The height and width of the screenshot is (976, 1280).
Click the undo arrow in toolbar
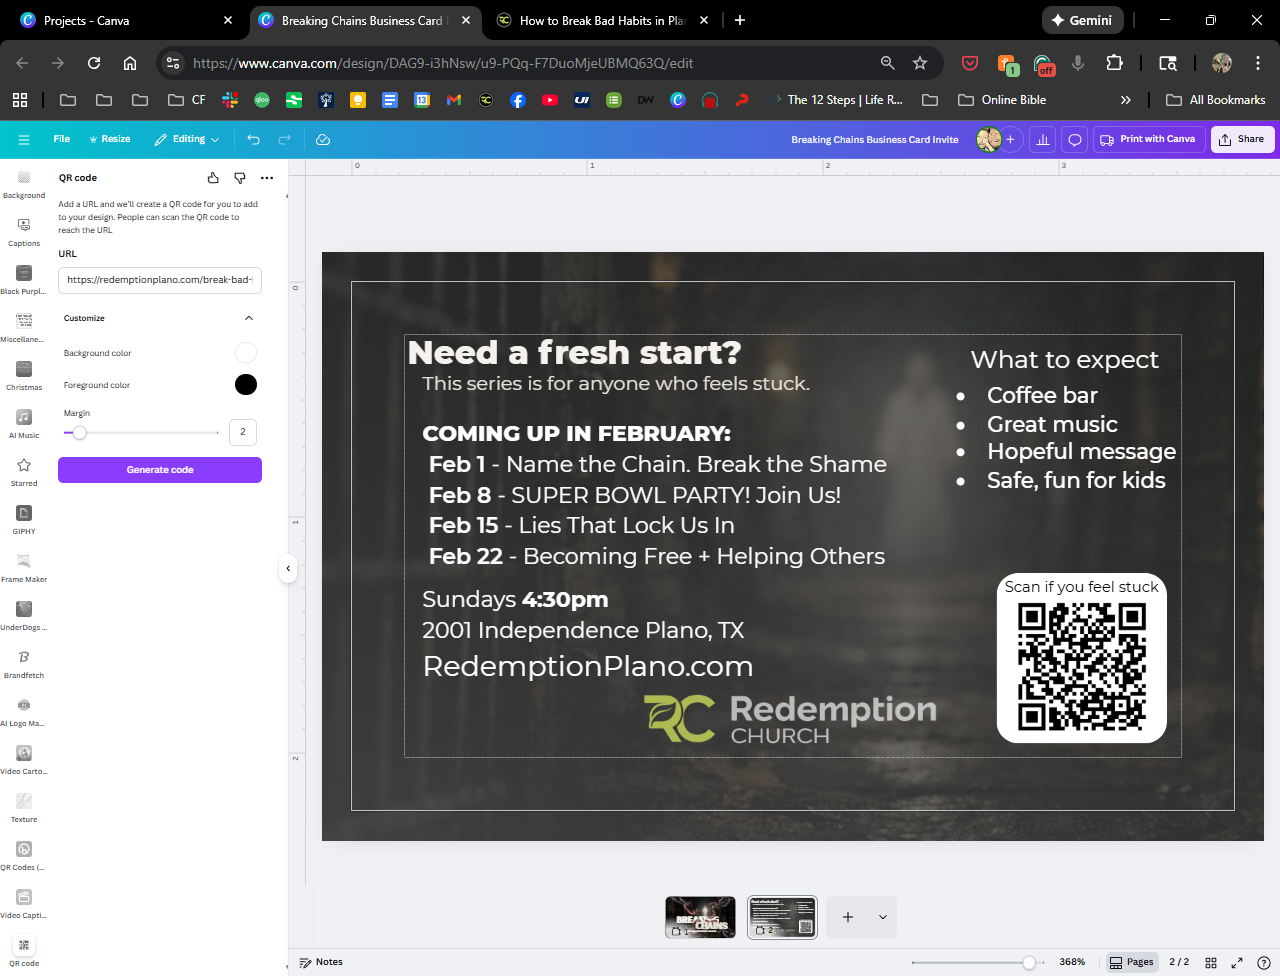coord(254,140)
